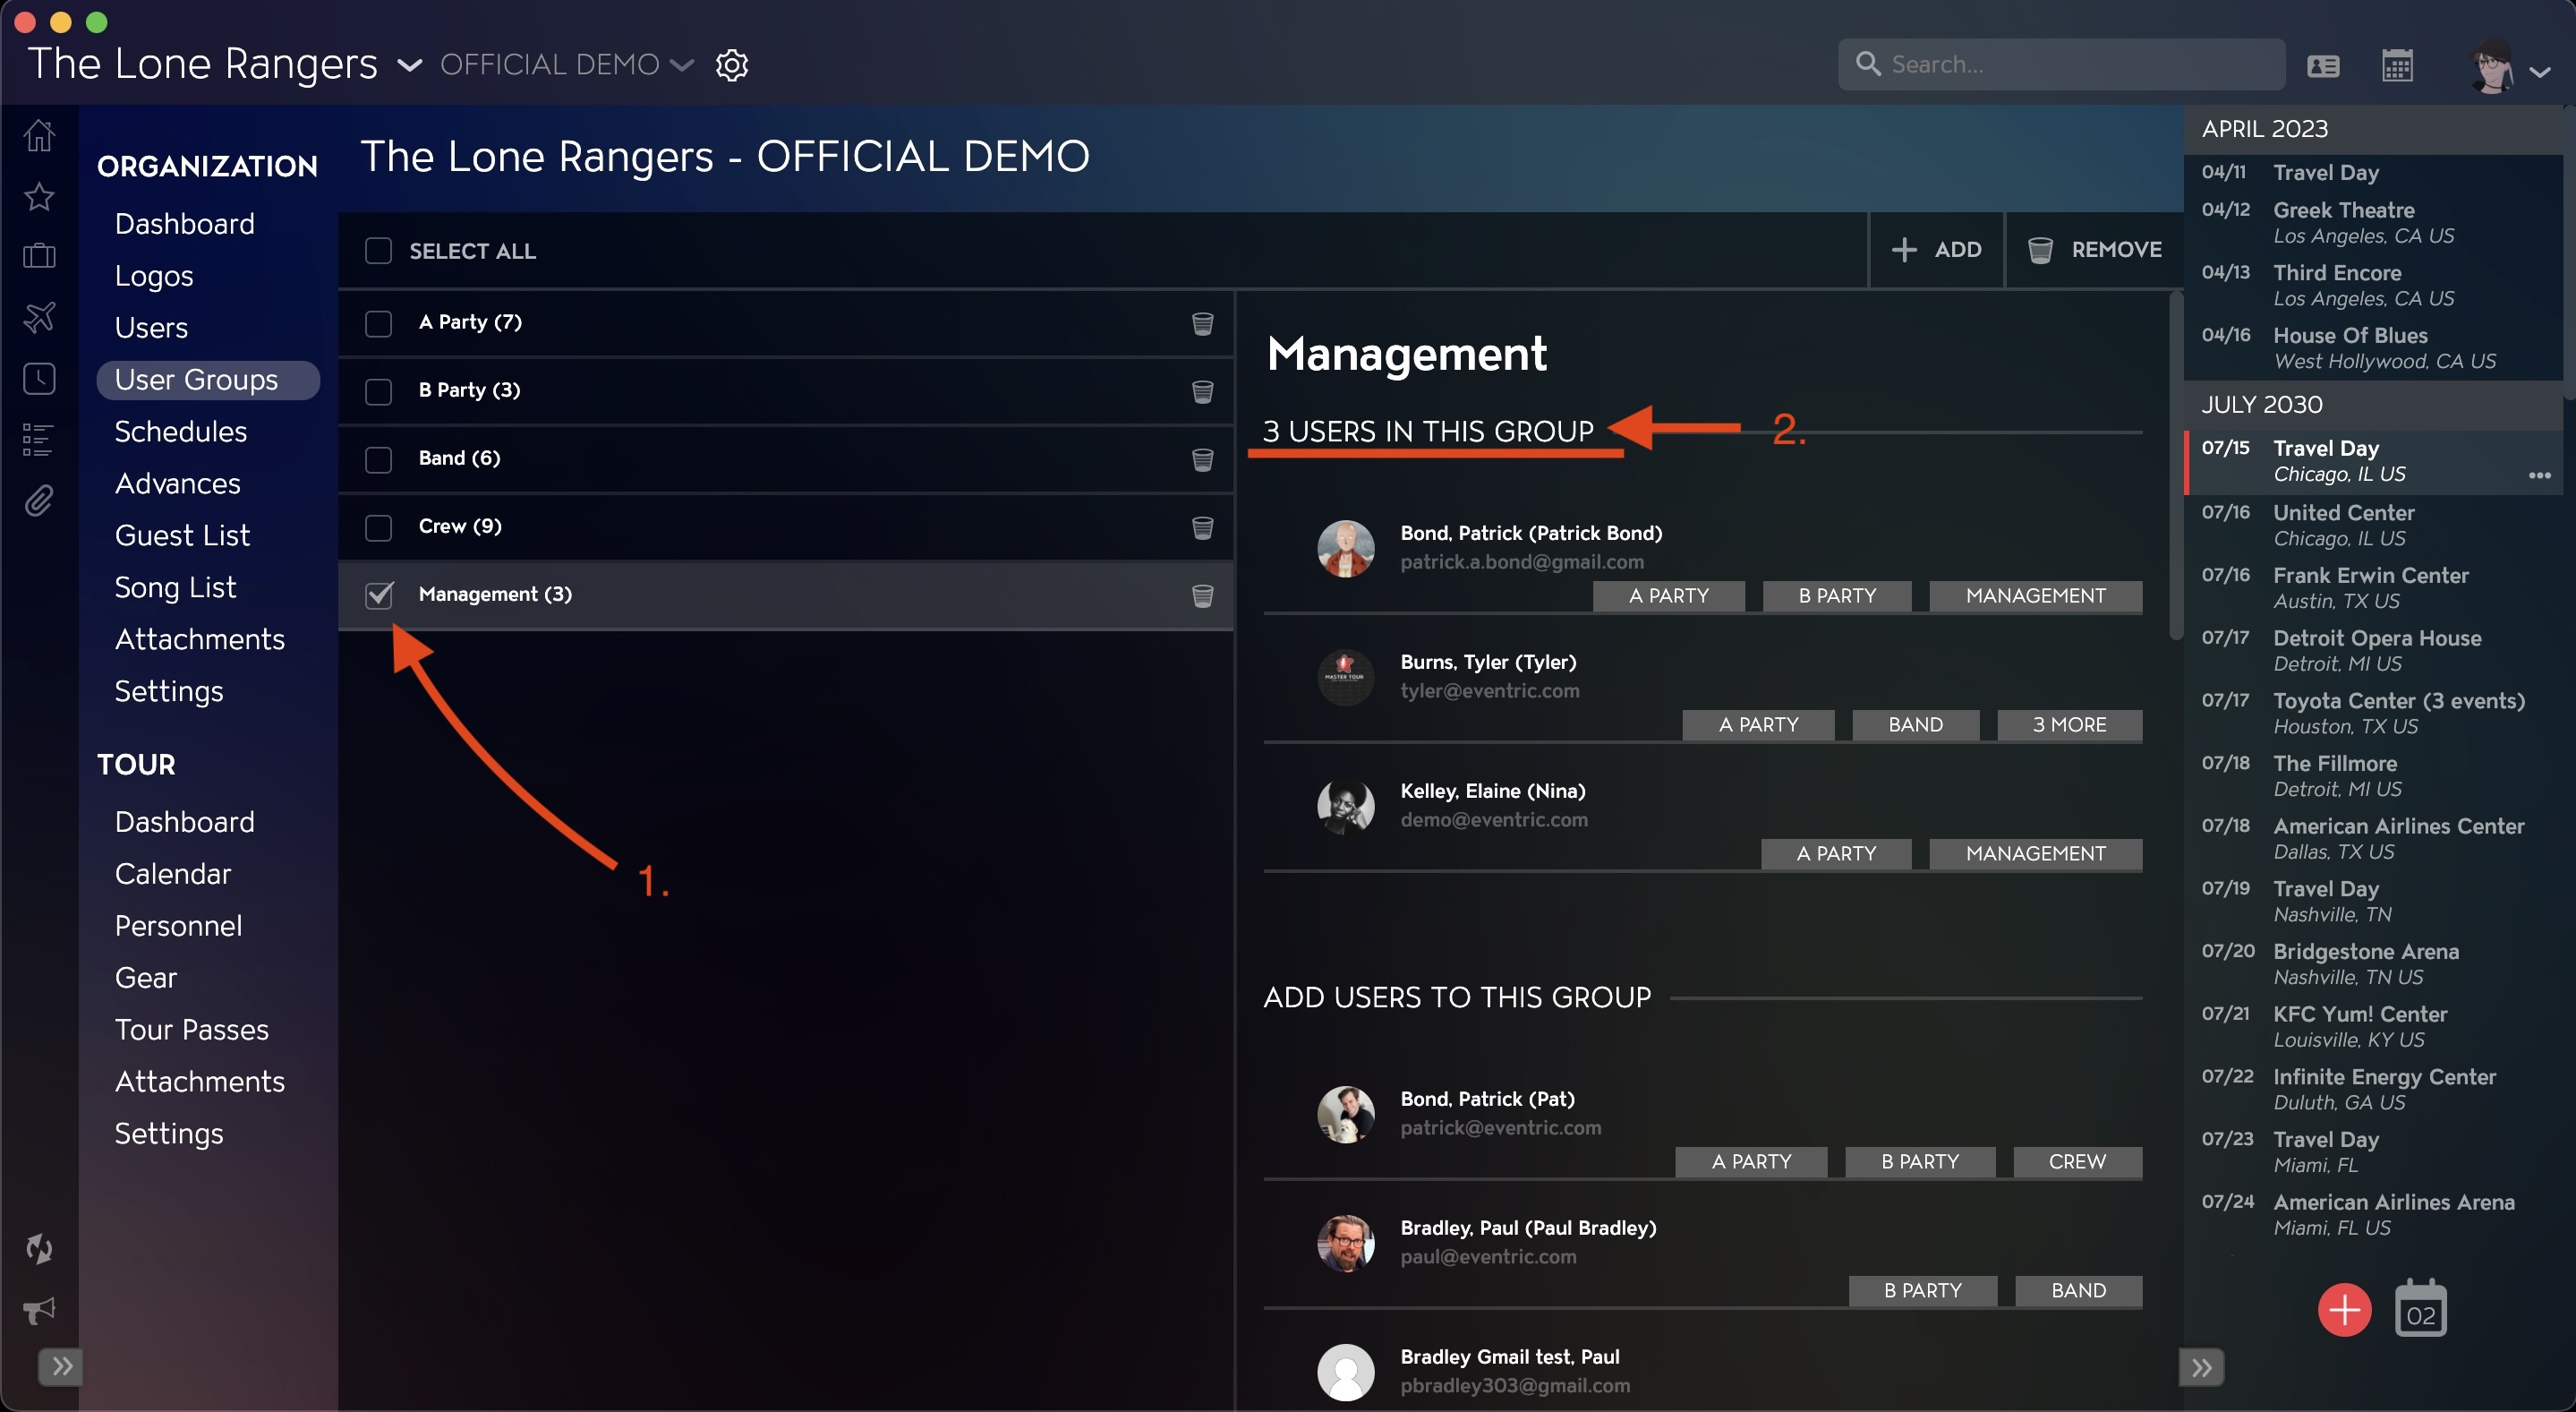This screenshot has height=1412, width=2576.
Task: Click the star favorites icon in left rail
Action: 39,196
